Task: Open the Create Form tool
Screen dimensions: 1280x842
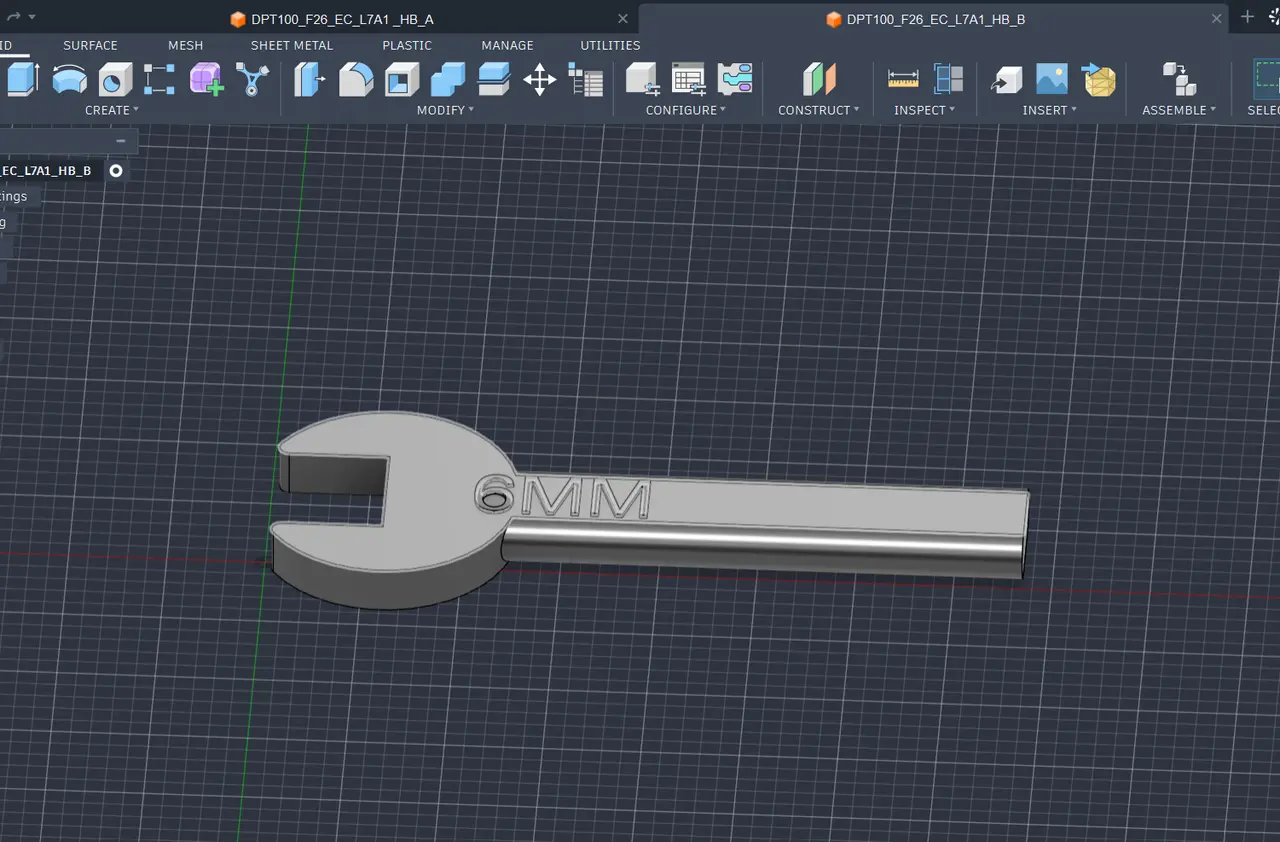Action: pyautogui.click(x=206, y=79)
